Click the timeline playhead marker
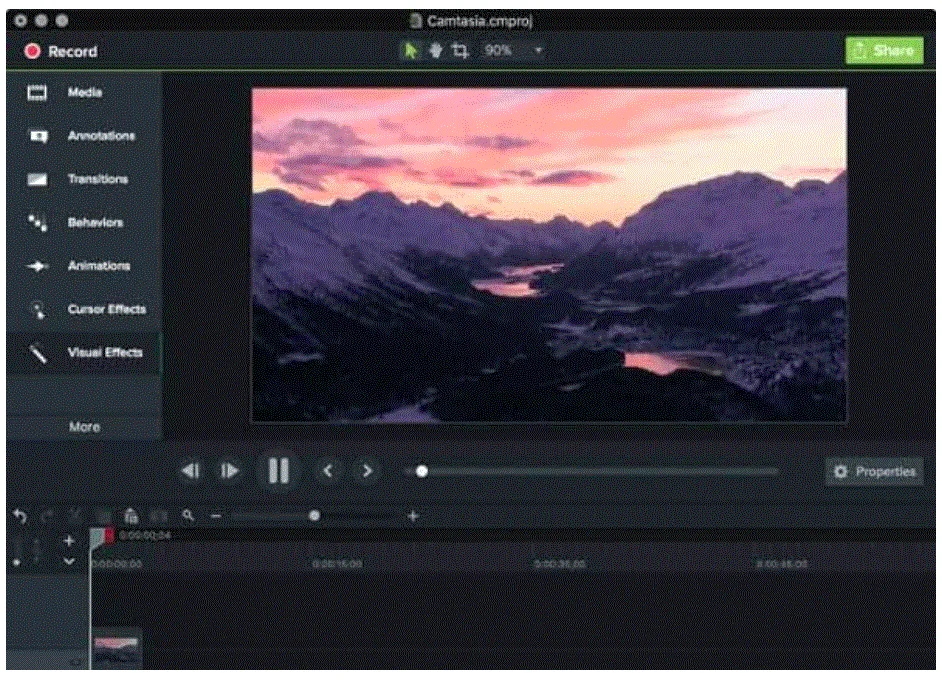This screenshot has height=682, width=942. [96, 537]
